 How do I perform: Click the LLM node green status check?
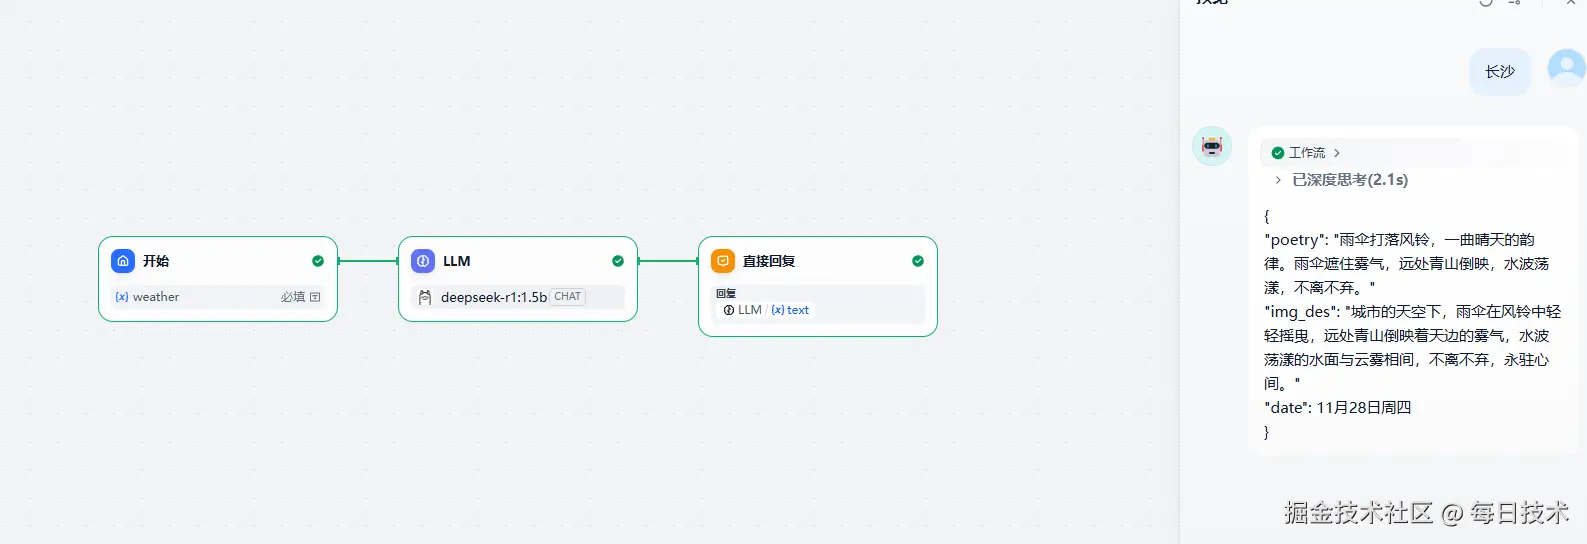[x=618, y=261]
